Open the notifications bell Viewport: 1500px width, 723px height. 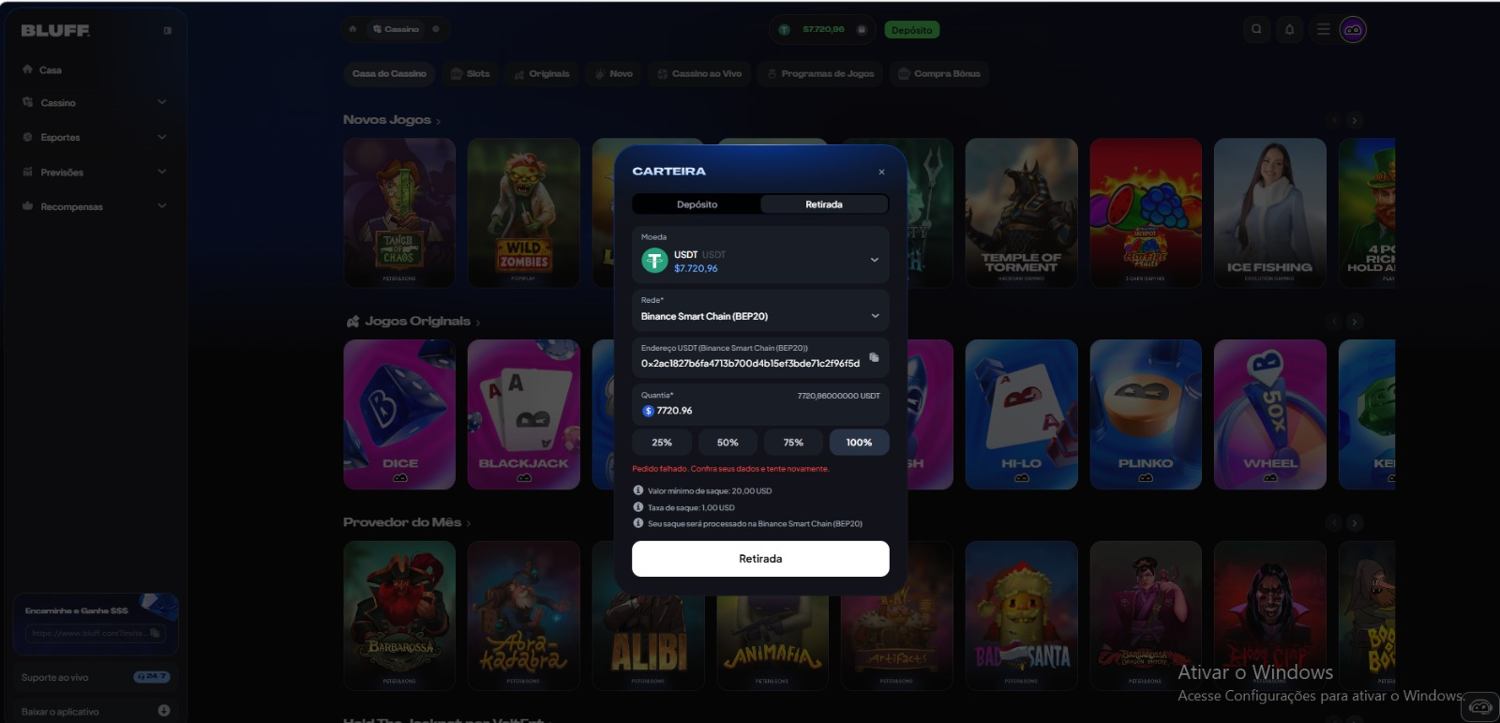1289,29
